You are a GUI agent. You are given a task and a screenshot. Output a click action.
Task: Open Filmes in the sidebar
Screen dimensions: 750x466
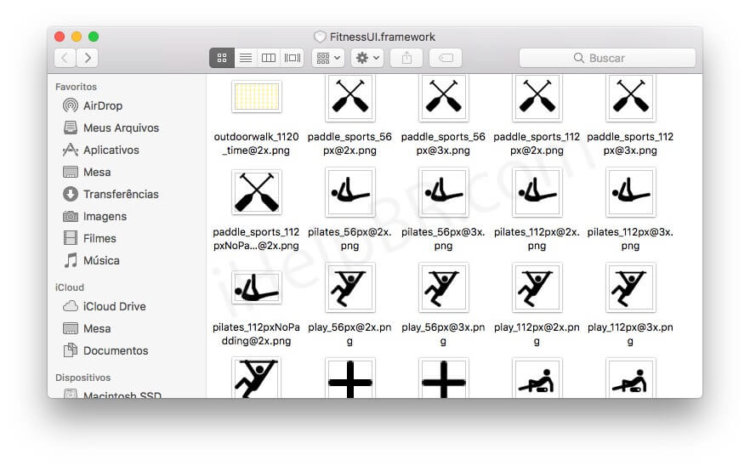[x=89, y=238]
